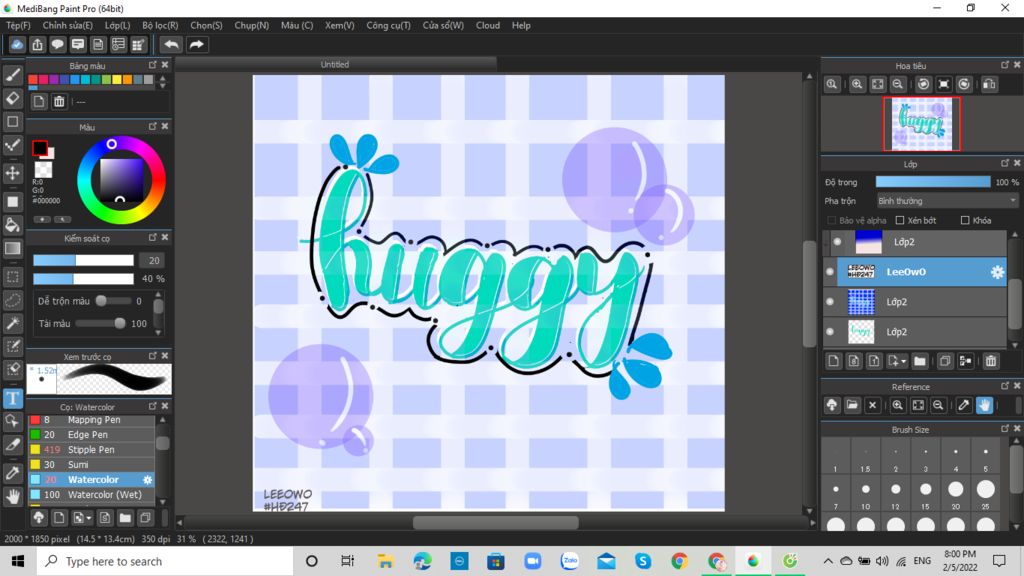The width and height of the screenshot is (1024, 576).
Task: Select the Gradient tool
Action: (12, 248)
